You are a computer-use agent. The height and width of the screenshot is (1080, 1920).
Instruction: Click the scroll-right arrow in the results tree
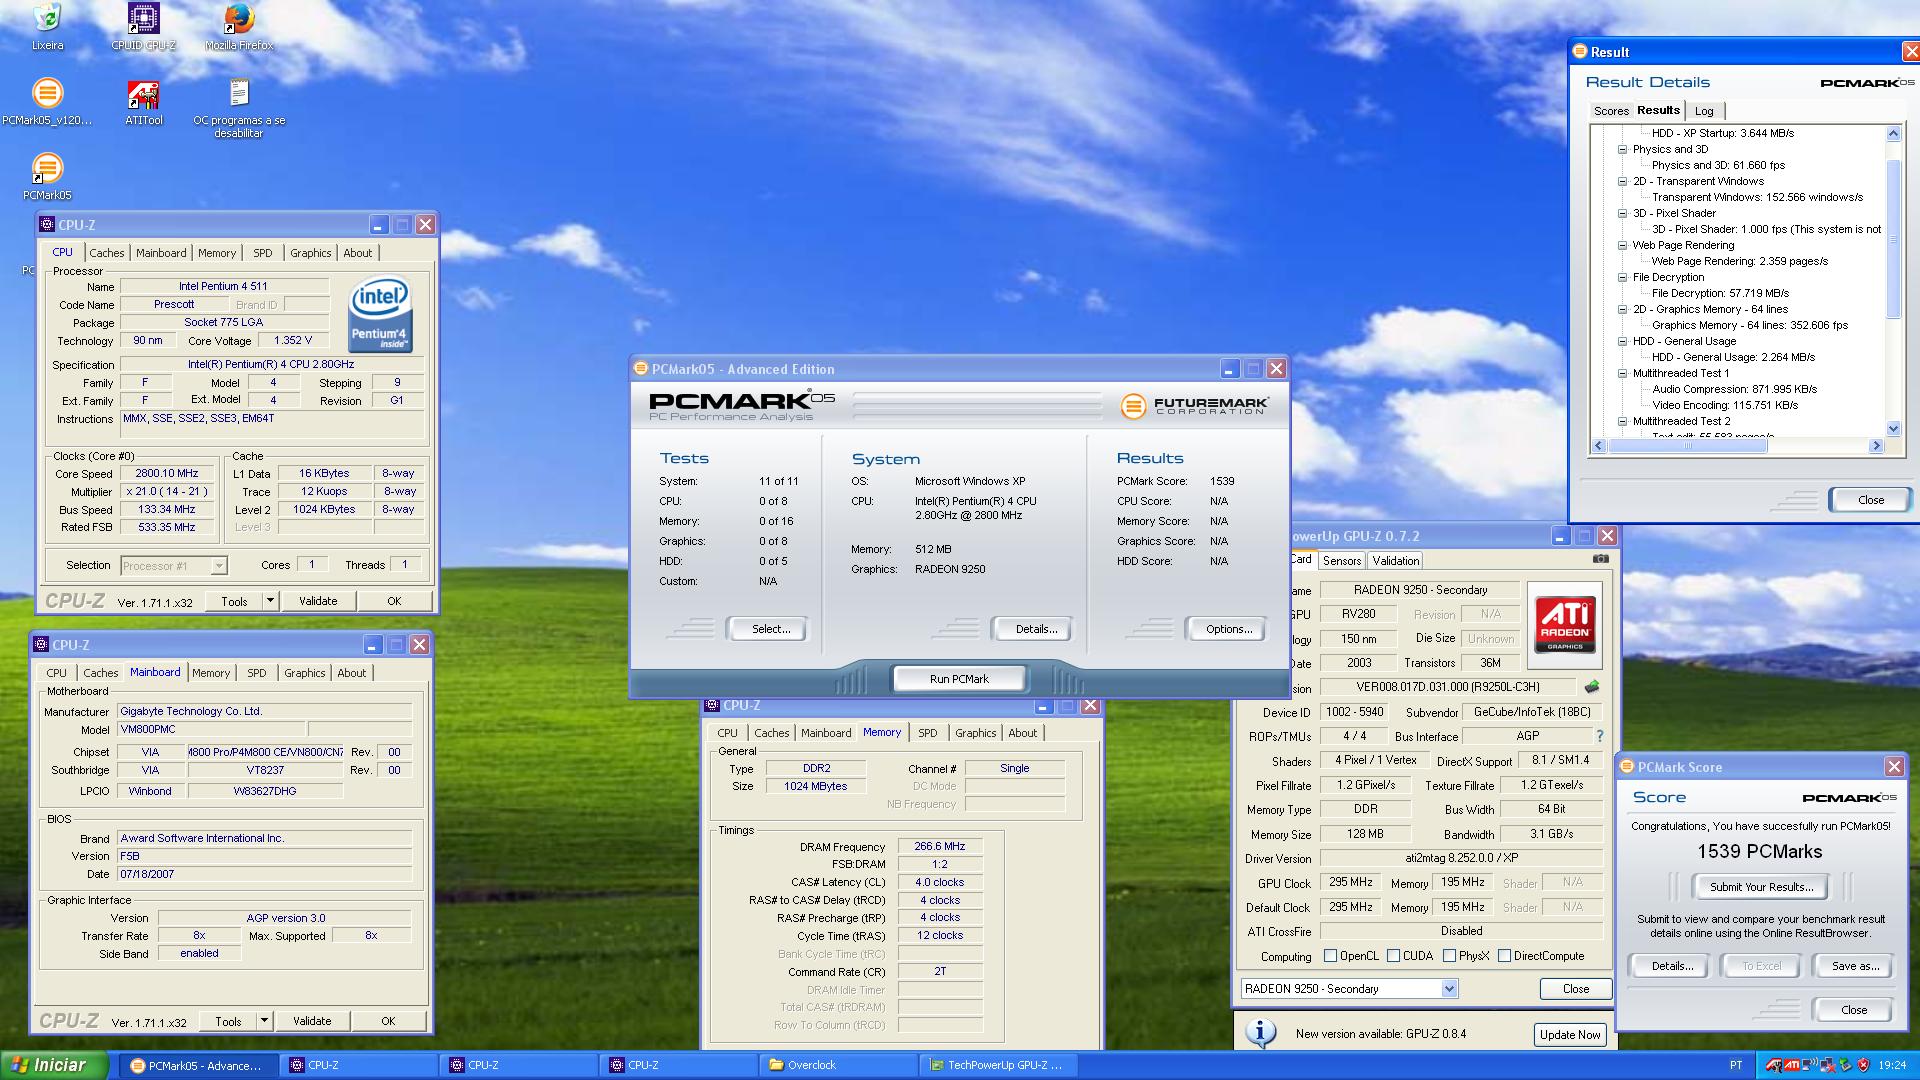coord(1876,446)
